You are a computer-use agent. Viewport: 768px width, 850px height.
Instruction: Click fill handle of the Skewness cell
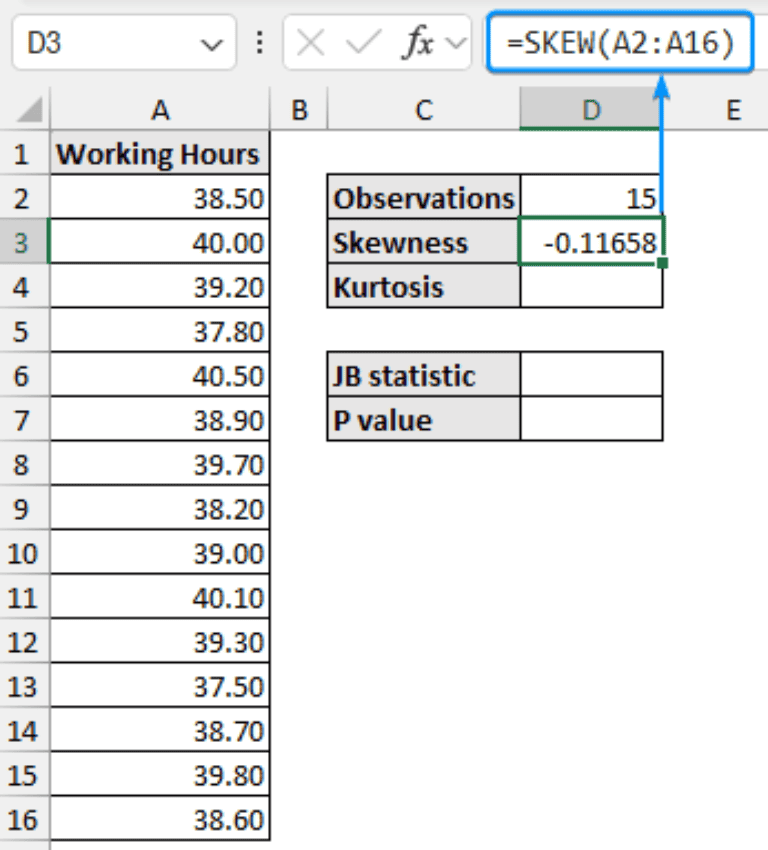coord(663,263)
